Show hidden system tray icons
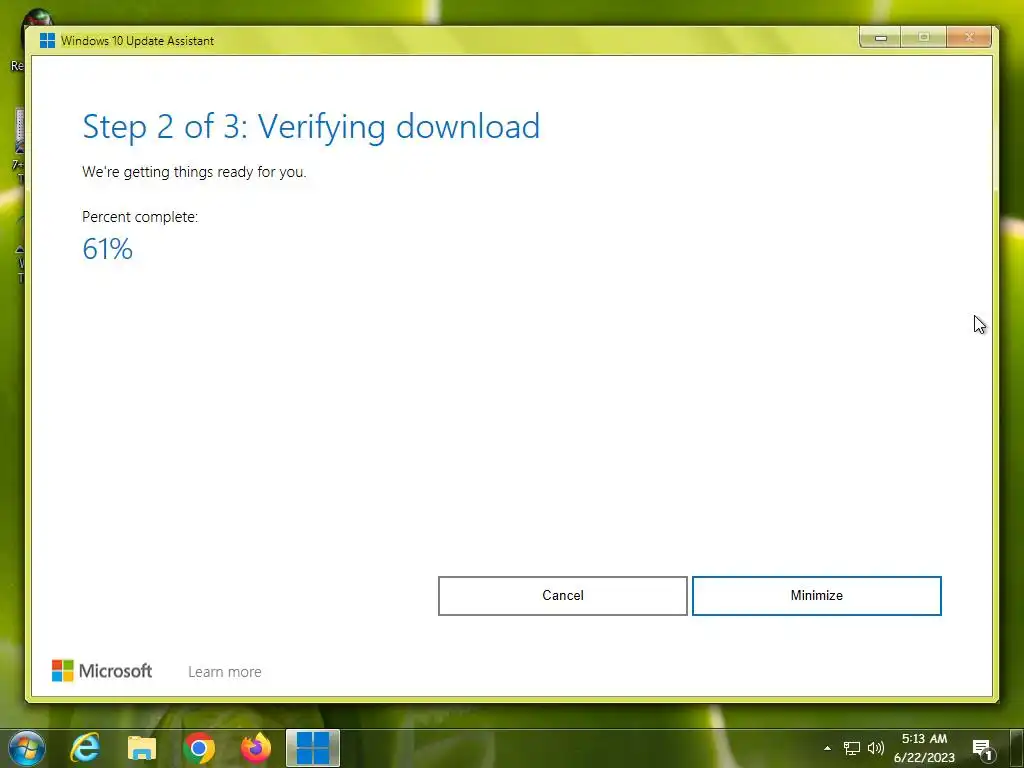Screen dimensions: 1024x768 (827, 748)
